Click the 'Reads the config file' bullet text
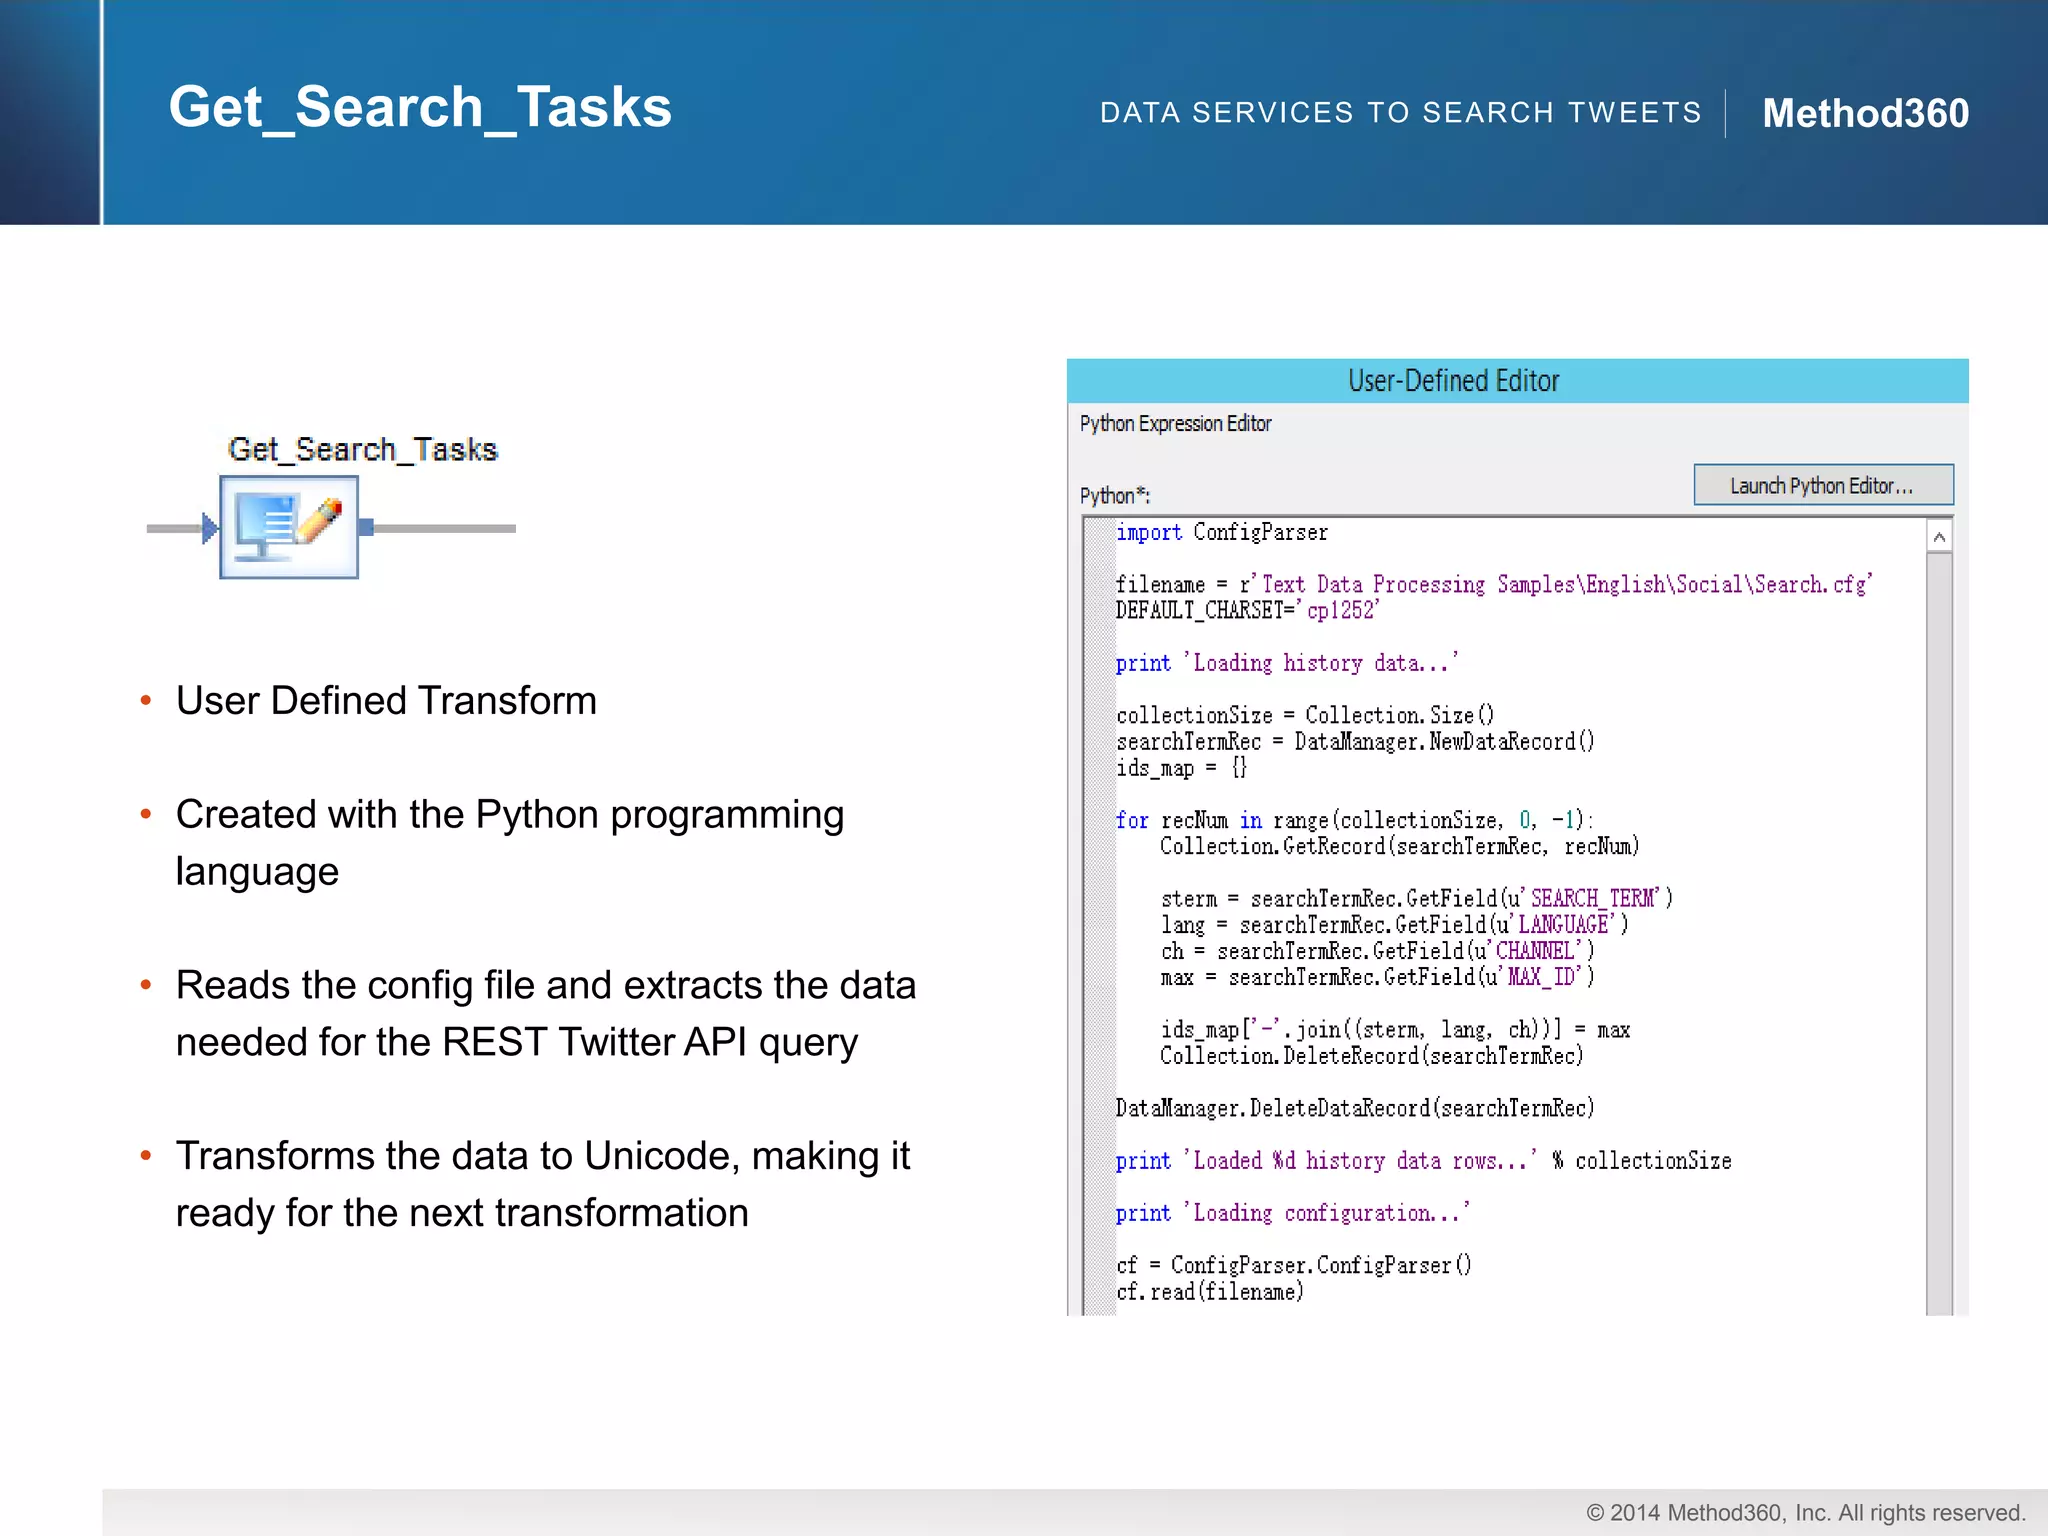The height and width of the screenshot is (1536, 2048). coord(546,1014)
